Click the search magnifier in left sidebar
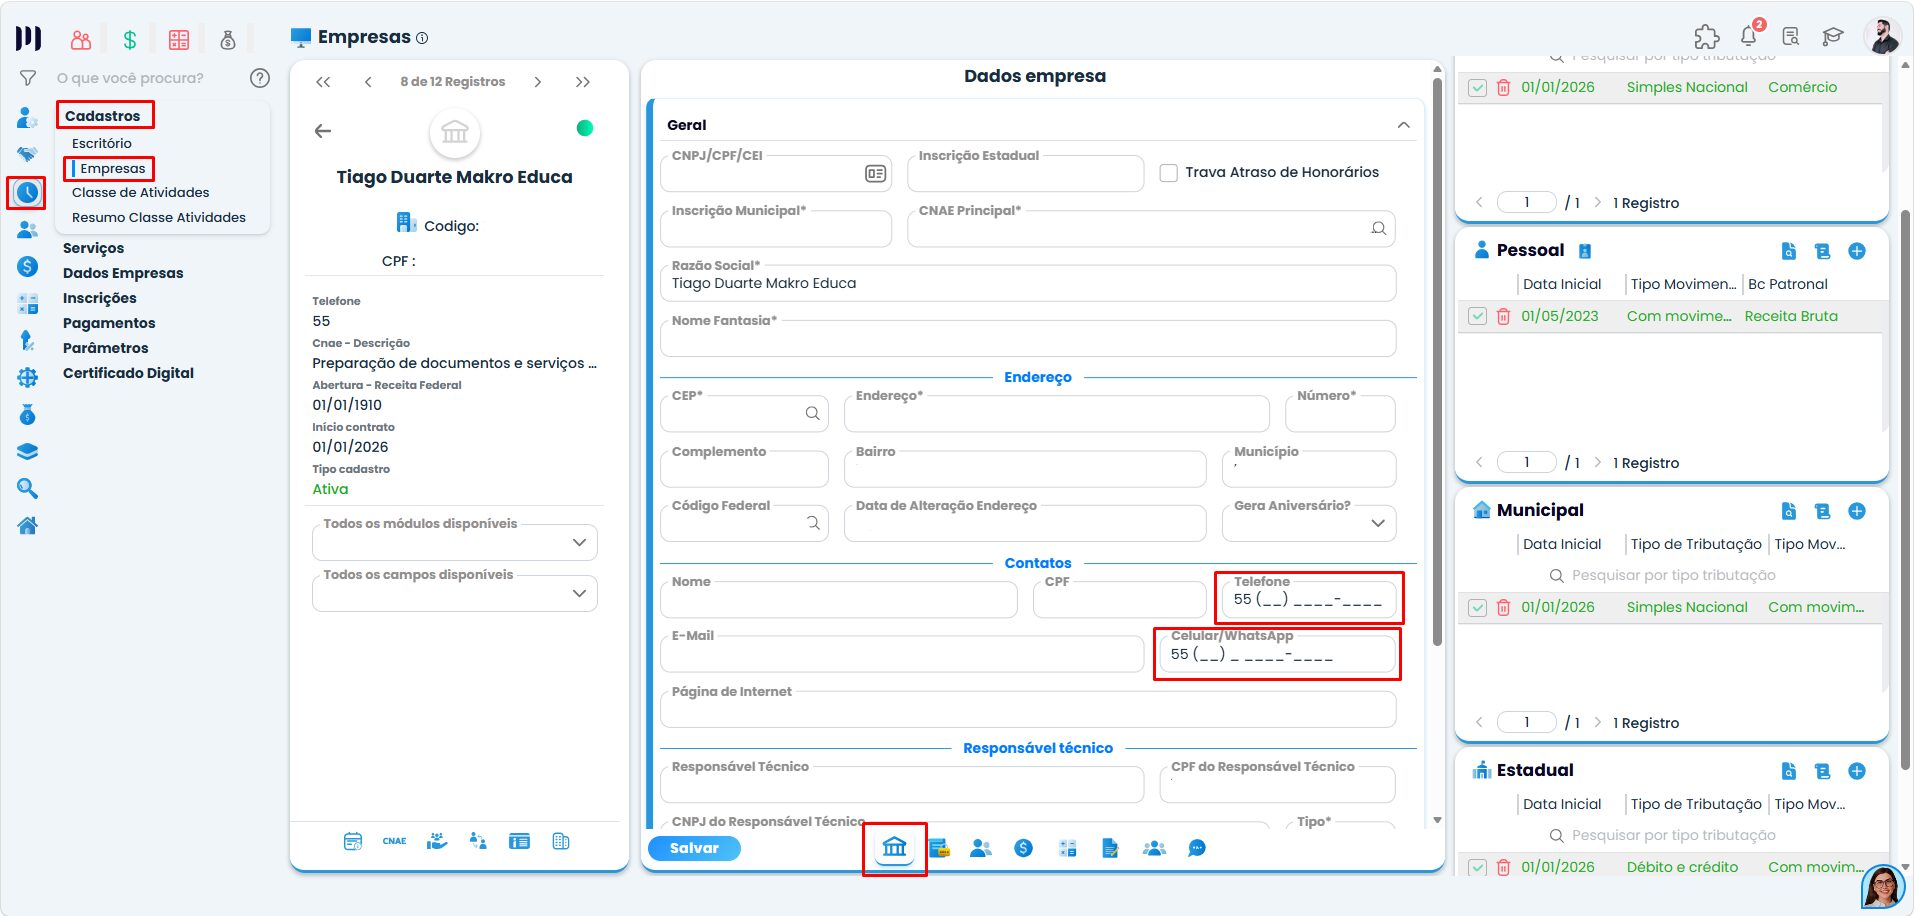This screenshot has height=916, width=1916. click(27, 488)
